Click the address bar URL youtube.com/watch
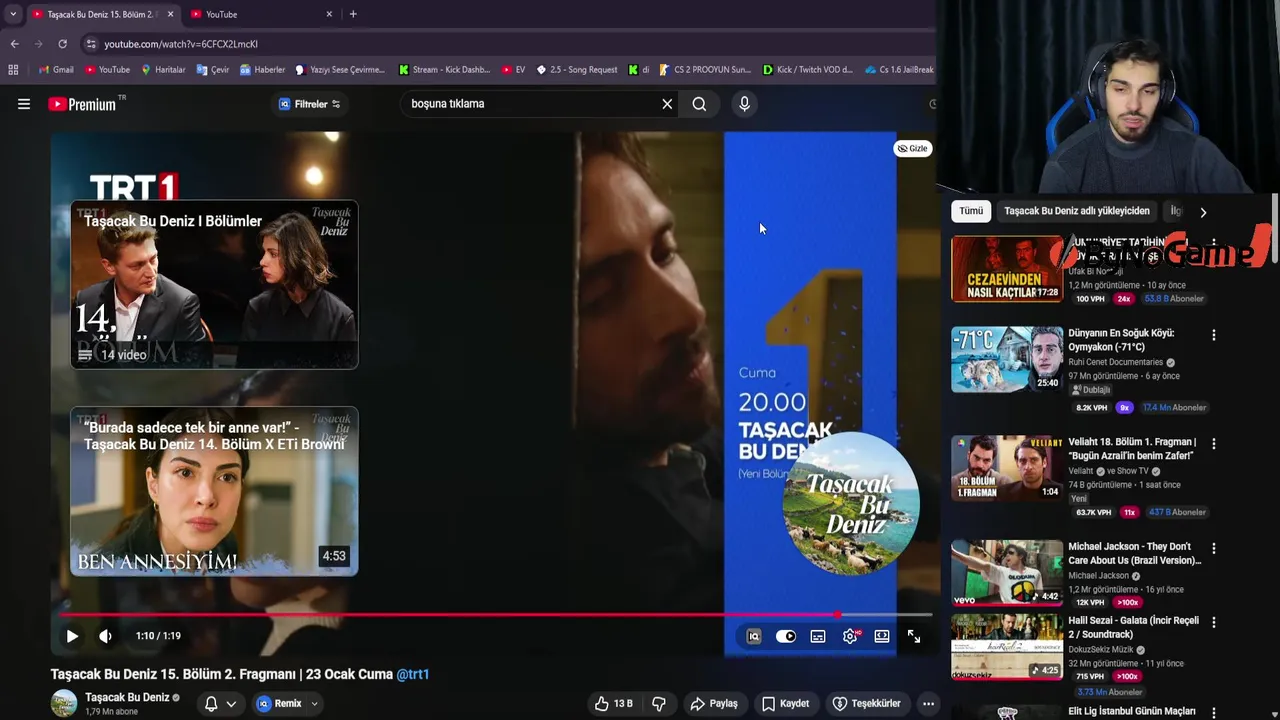This screenshot has width=1280, height=720. click(181, 44)
